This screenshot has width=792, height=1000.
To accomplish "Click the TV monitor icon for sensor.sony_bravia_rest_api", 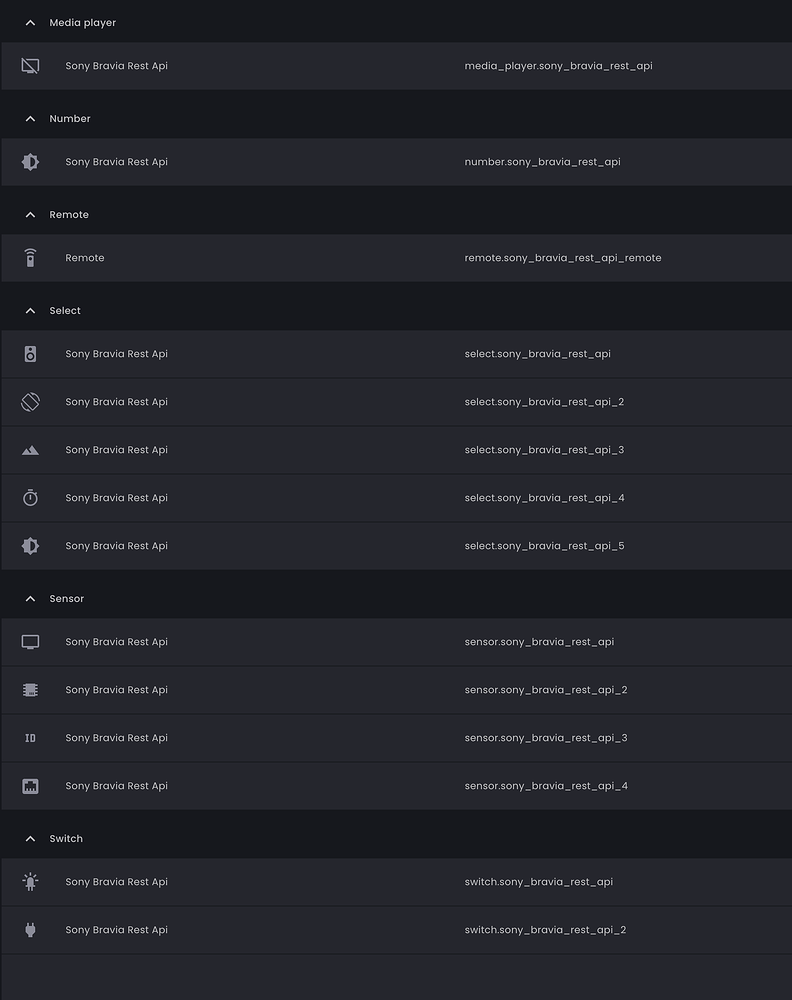I will click(x=30, y=642).
